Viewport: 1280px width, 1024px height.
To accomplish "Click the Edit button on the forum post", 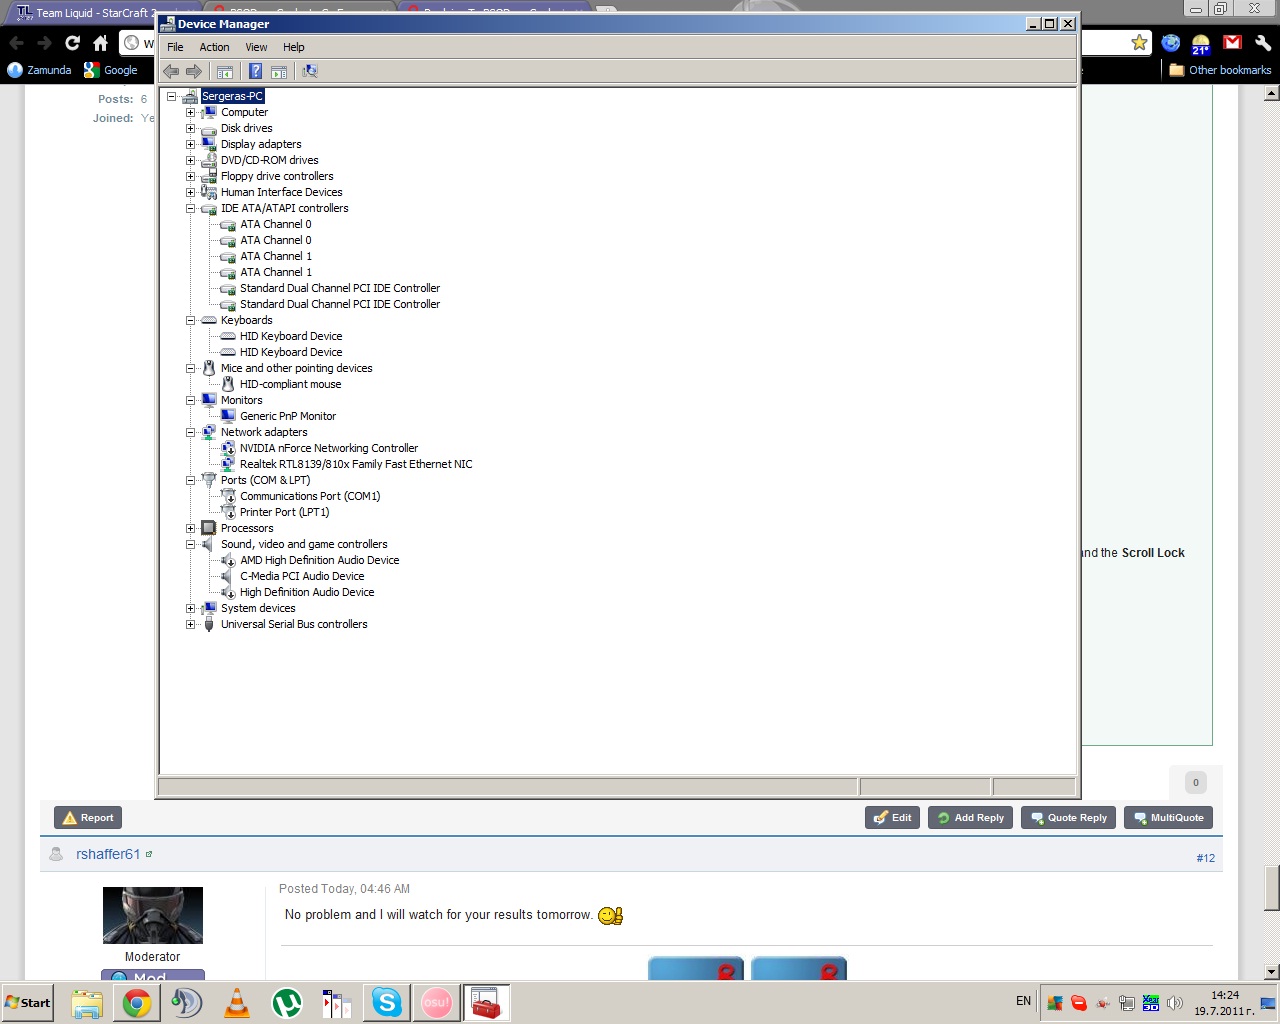I will point(892,818).
